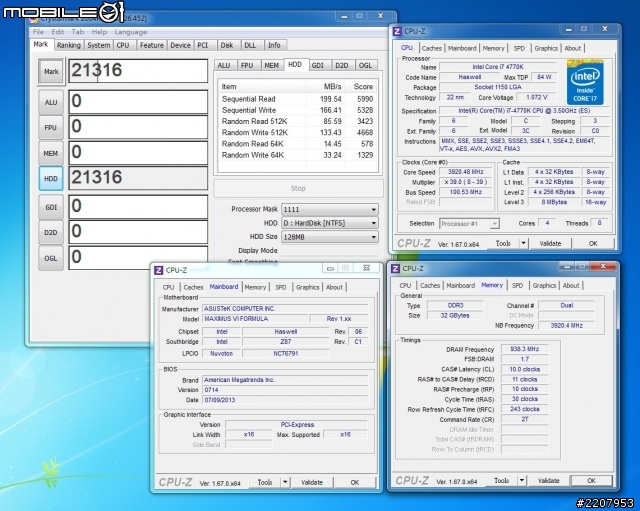Open the Tab menu in CrystalMark
Screen dimensions: 640x511
click(78, 32)
